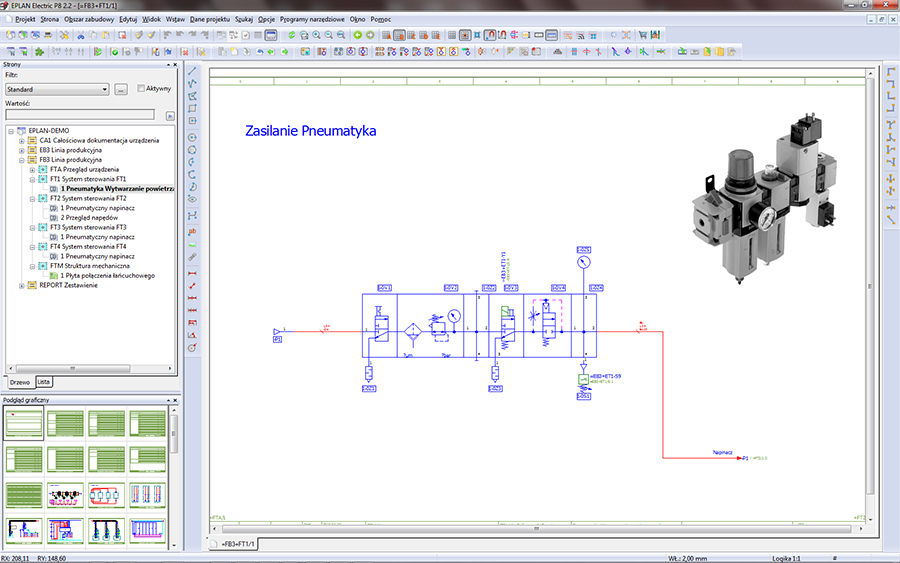The height and width of the screenshot is (563, 900).
Task: Close the Podgląd graficzny panel
Action: (175, 400)
